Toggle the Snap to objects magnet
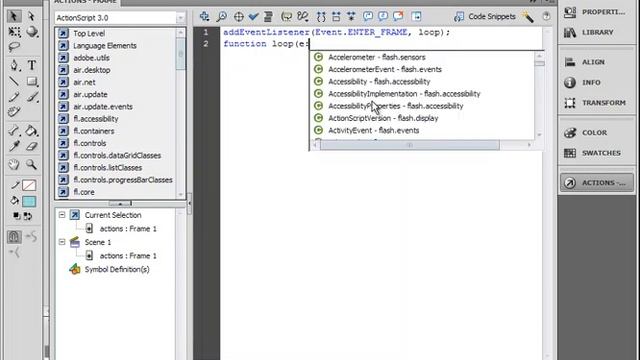 (14, 237)
